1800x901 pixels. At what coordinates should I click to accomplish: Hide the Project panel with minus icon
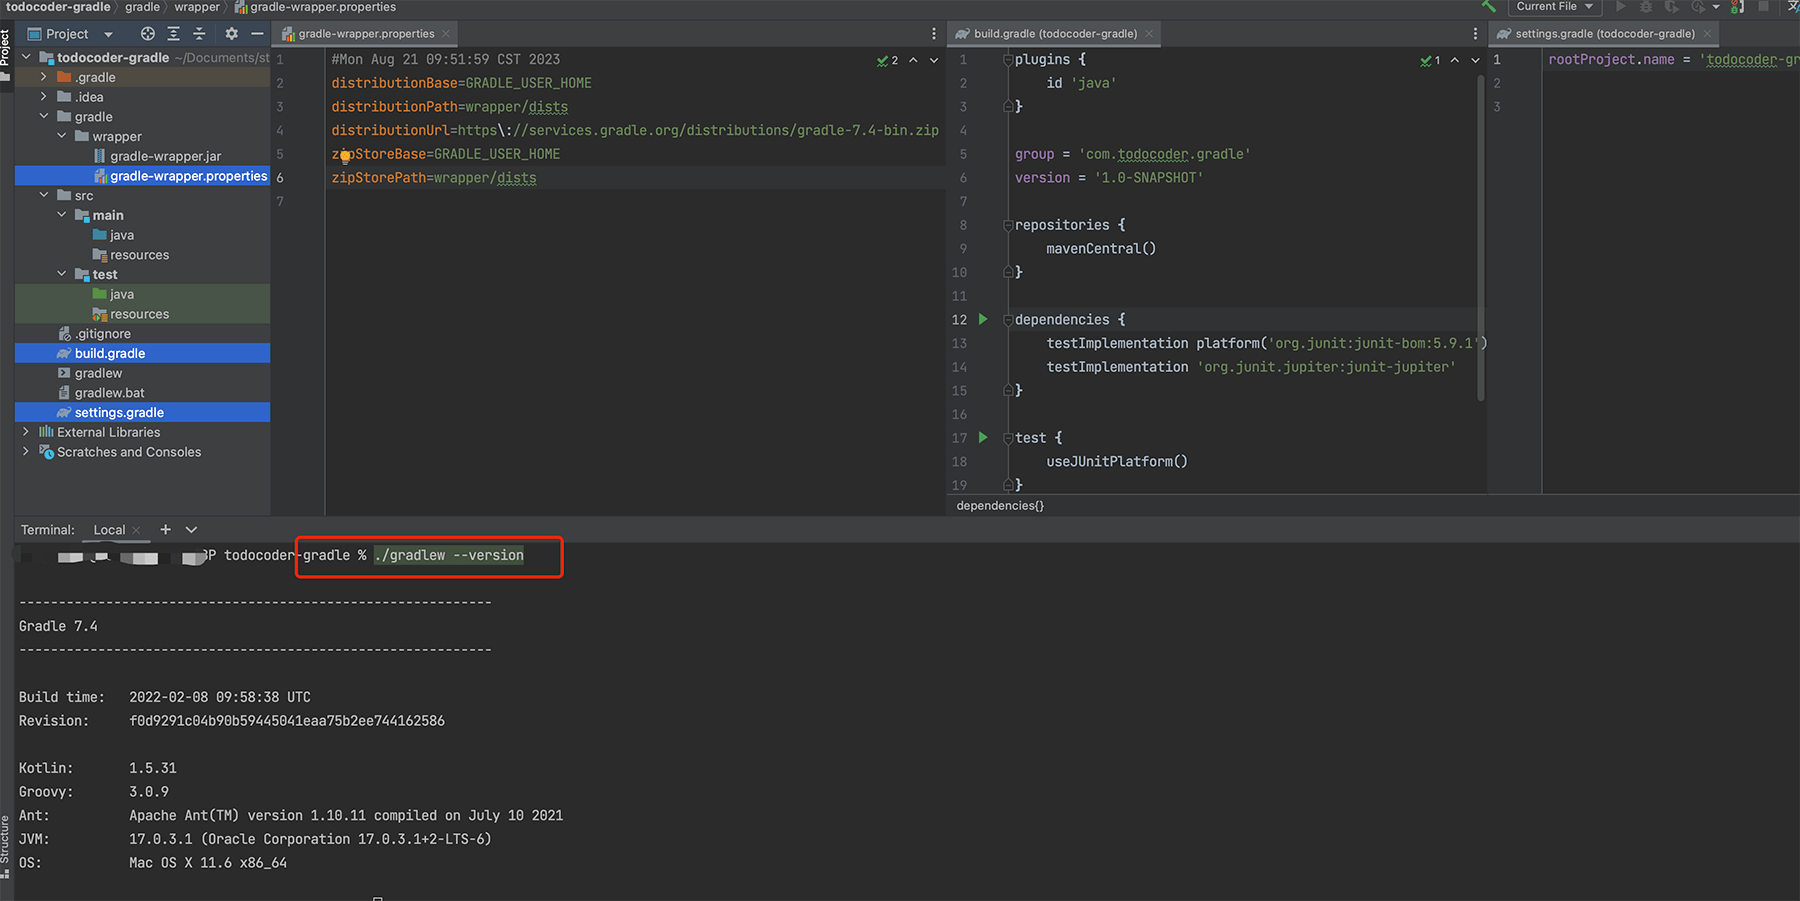click(257, 34)
